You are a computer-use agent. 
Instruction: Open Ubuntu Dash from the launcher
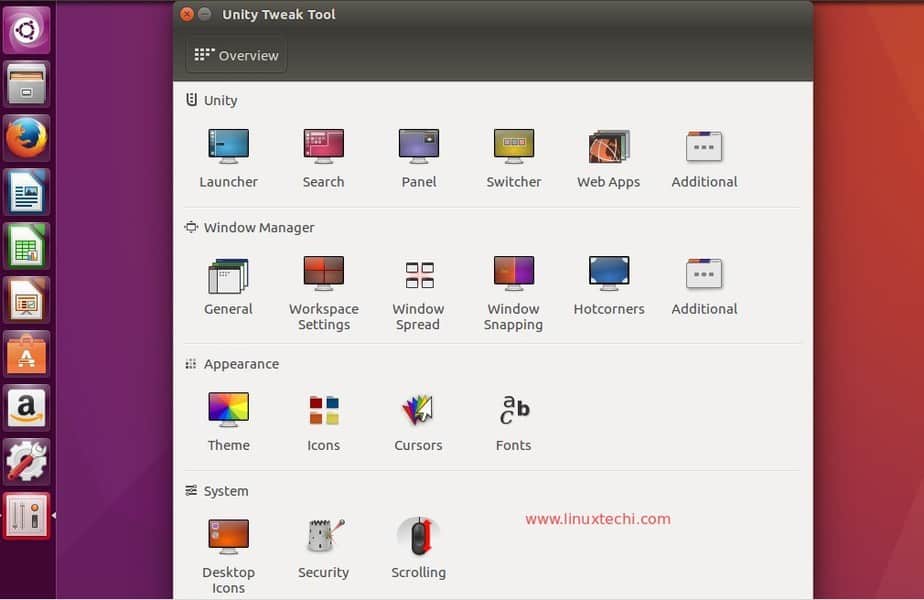[x=27, y=29]
